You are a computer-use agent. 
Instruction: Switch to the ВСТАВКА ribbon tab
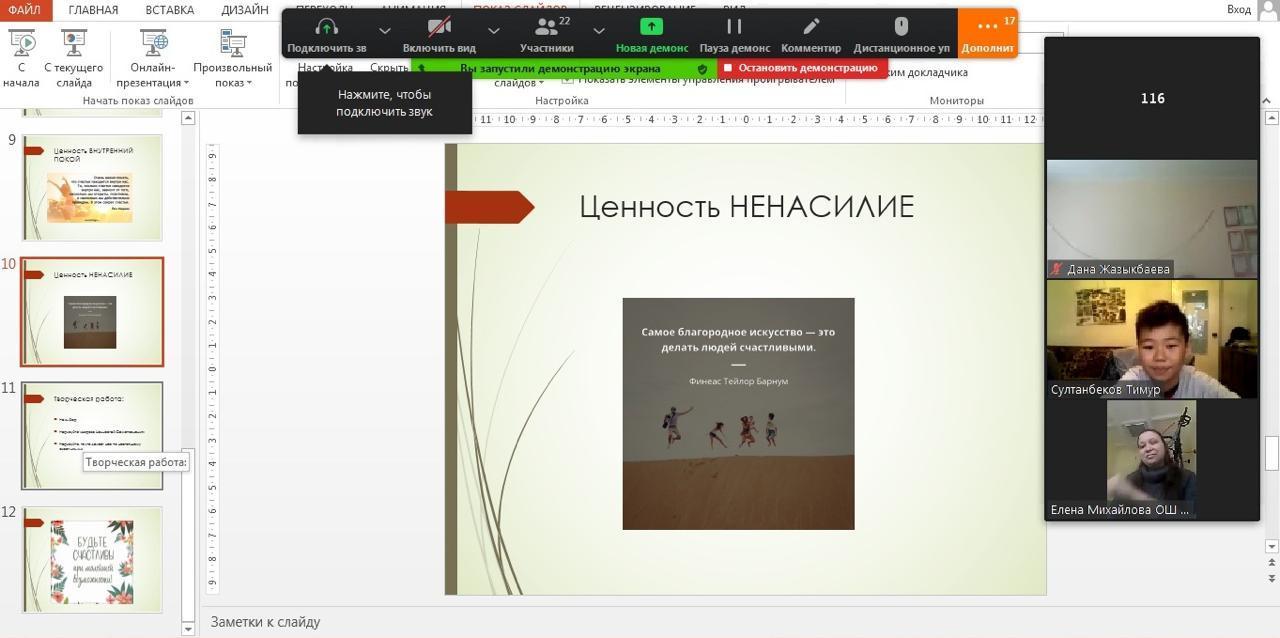(x=169, y=10)
